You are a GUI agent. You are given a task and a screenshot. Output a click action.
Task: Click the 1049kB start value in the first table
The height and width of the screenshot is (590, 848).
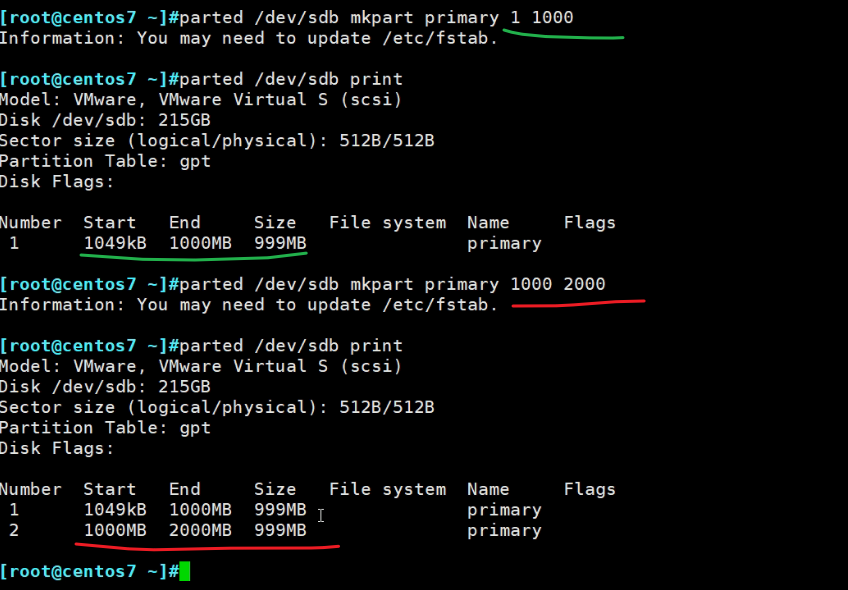pos(115,243)
